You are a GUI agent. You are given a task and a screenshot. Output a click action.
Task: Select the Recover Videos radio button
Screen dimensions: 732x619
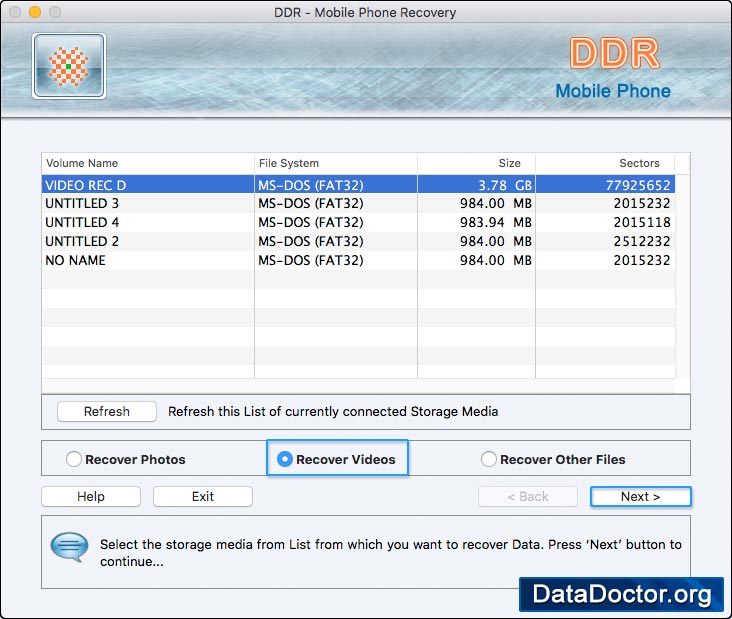285,459
